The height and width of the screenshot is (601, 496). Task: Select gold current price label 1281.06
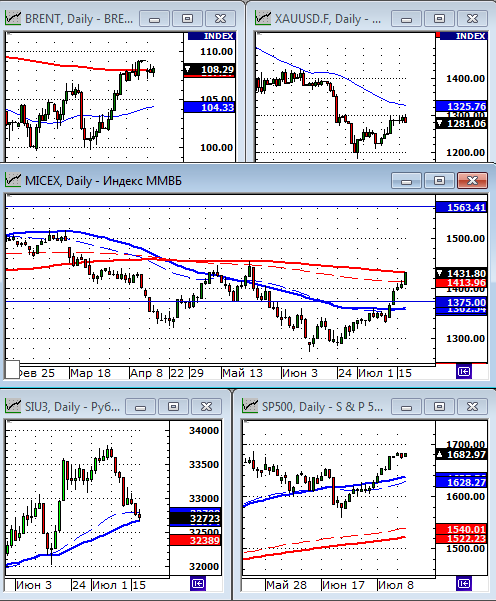click(x=462, y=123)
